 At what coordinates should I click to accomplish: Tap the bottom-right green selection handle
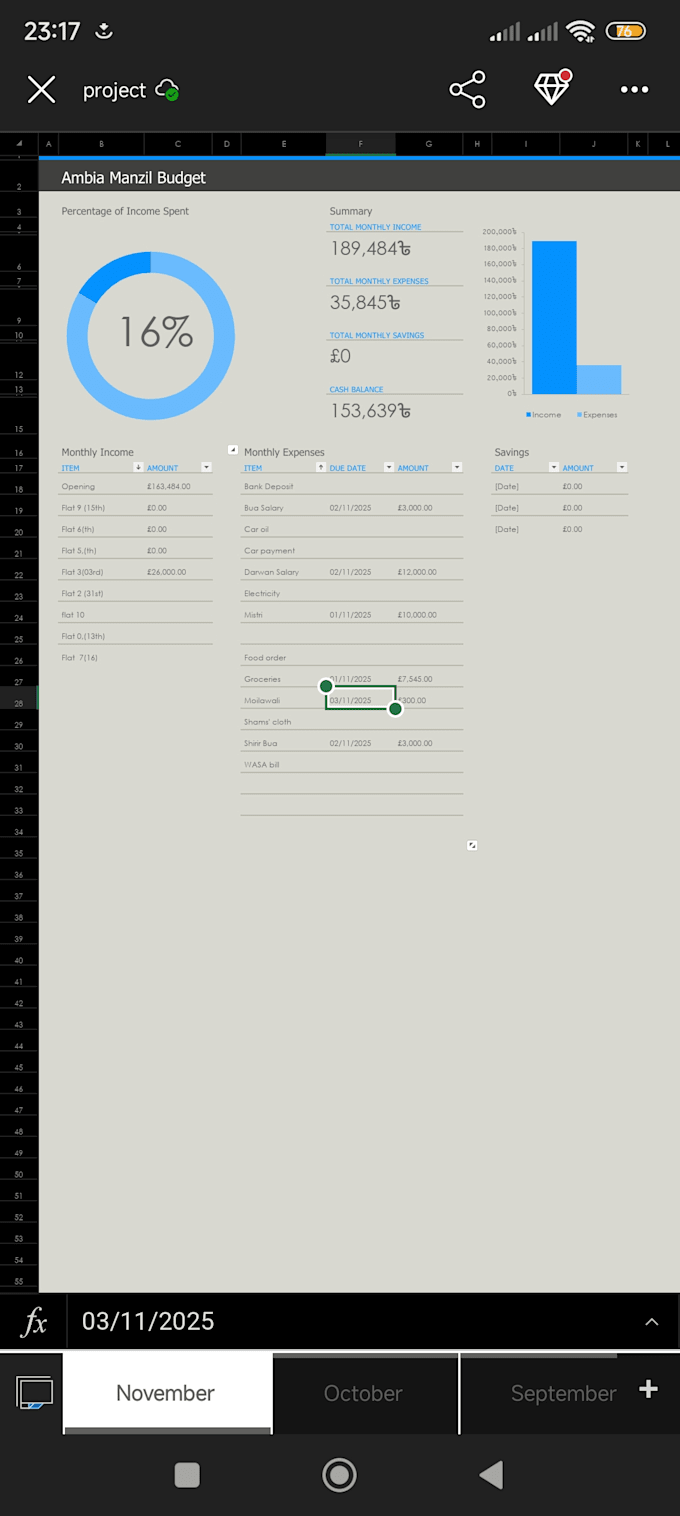pos(395,709)
